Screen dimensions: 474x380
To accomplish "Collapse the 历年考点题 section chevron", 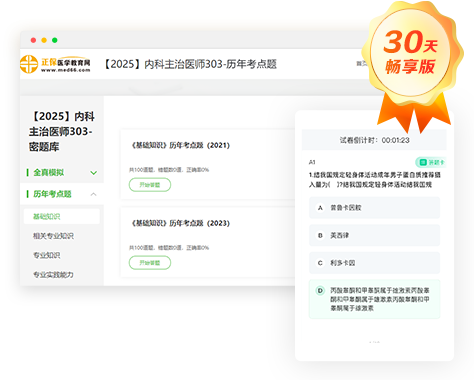I will point(94,194).
